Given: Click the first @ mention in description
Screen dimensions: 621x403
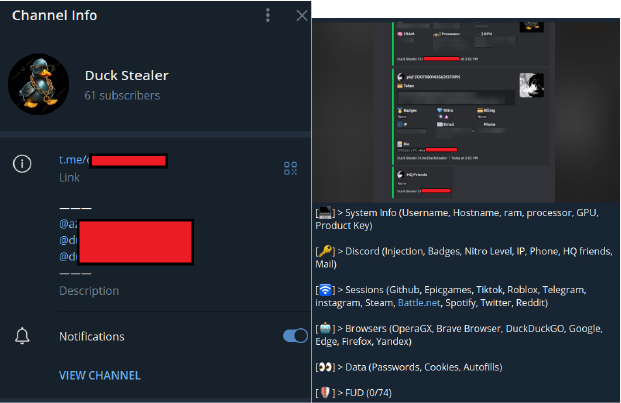Looking at the screenshot, I should [68, 224].
